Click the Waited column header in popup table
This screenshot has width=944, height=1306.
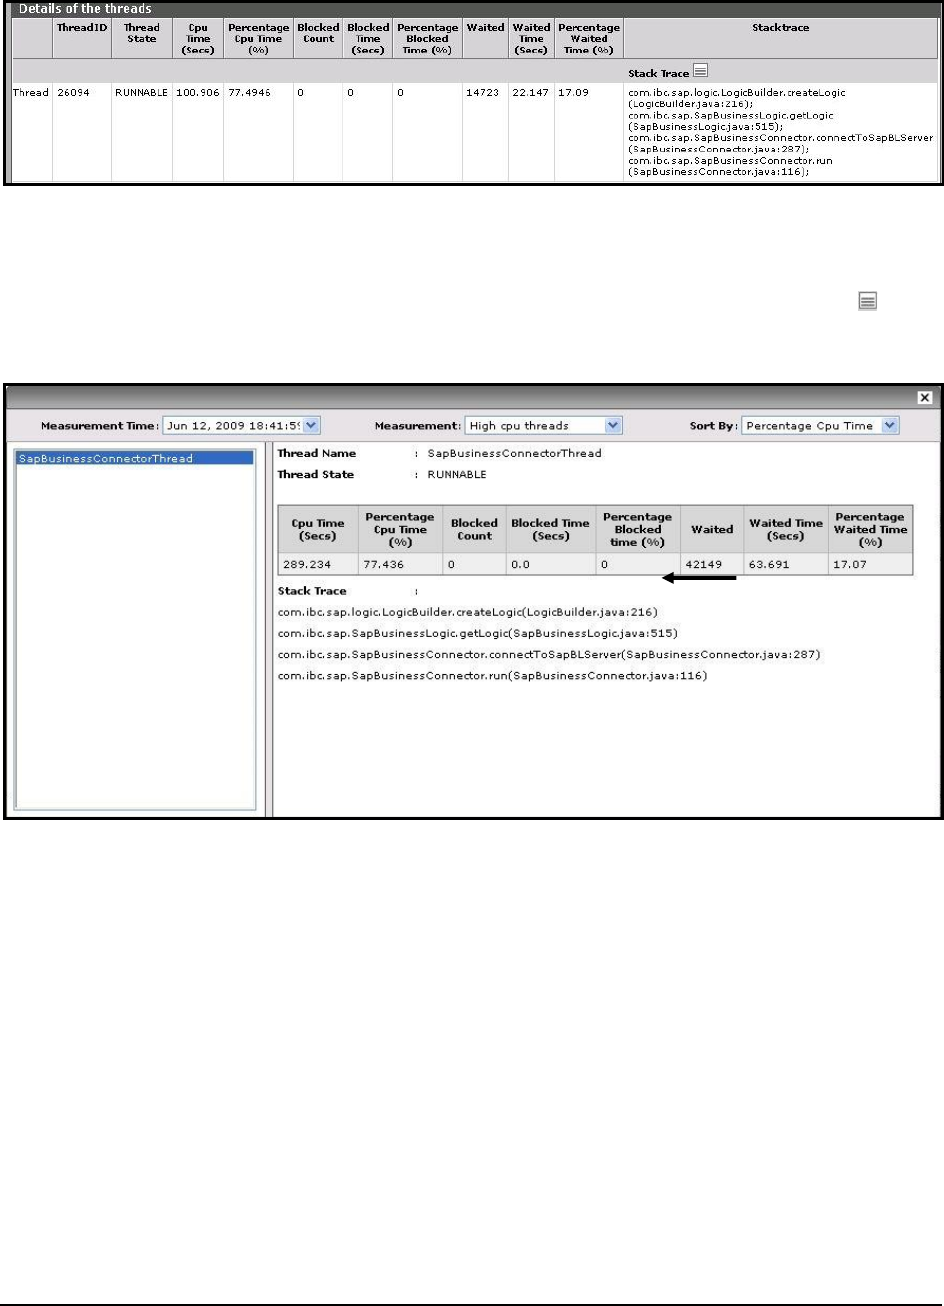pyautogui.click(x=712, y=529)
